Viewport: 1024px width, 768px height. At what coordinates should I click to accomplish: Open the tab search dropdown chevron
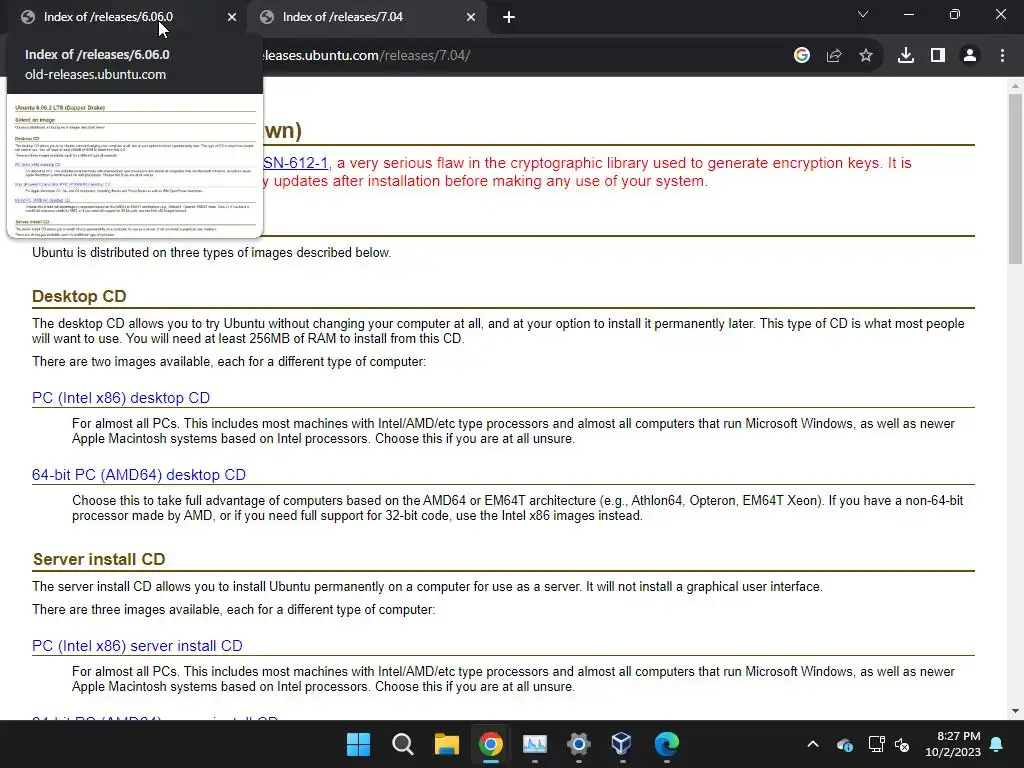[863, 14]
